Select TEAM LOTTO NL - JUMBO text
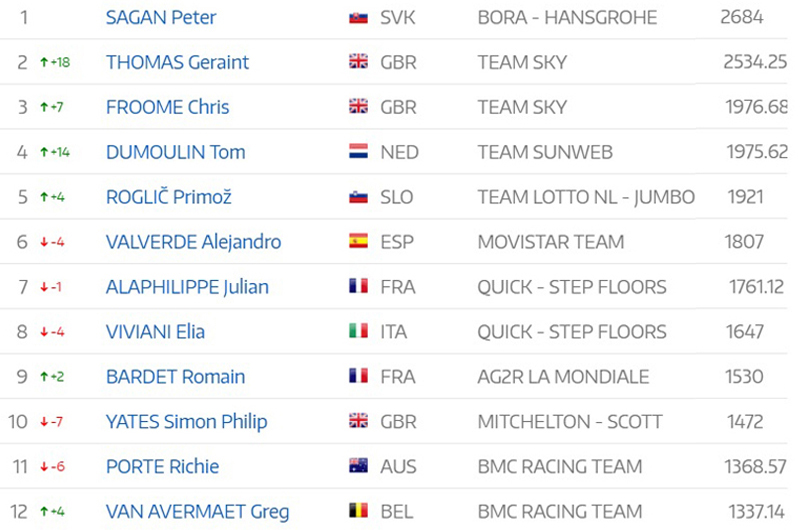The height and width of the screenshot is (530, 800). [x=586, y=197]
